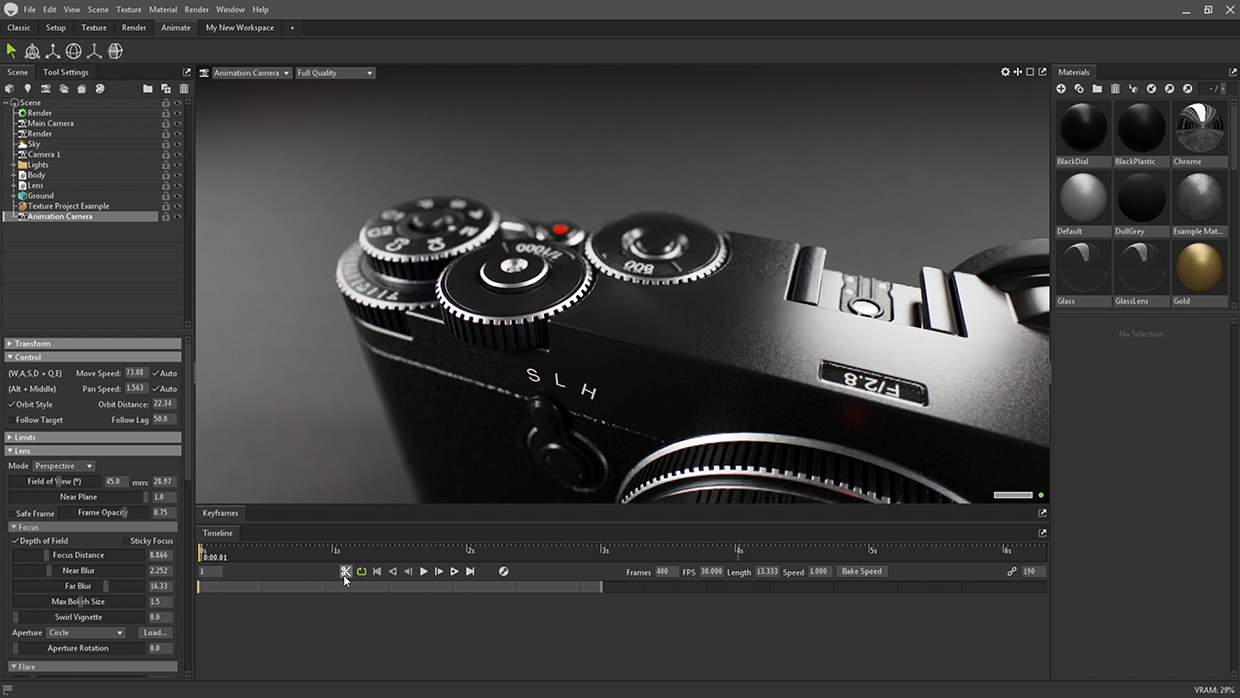Viewport: 1240px width, 698px height.
Task: Add a new light with the bulb icon
Action: coord(27,89)
